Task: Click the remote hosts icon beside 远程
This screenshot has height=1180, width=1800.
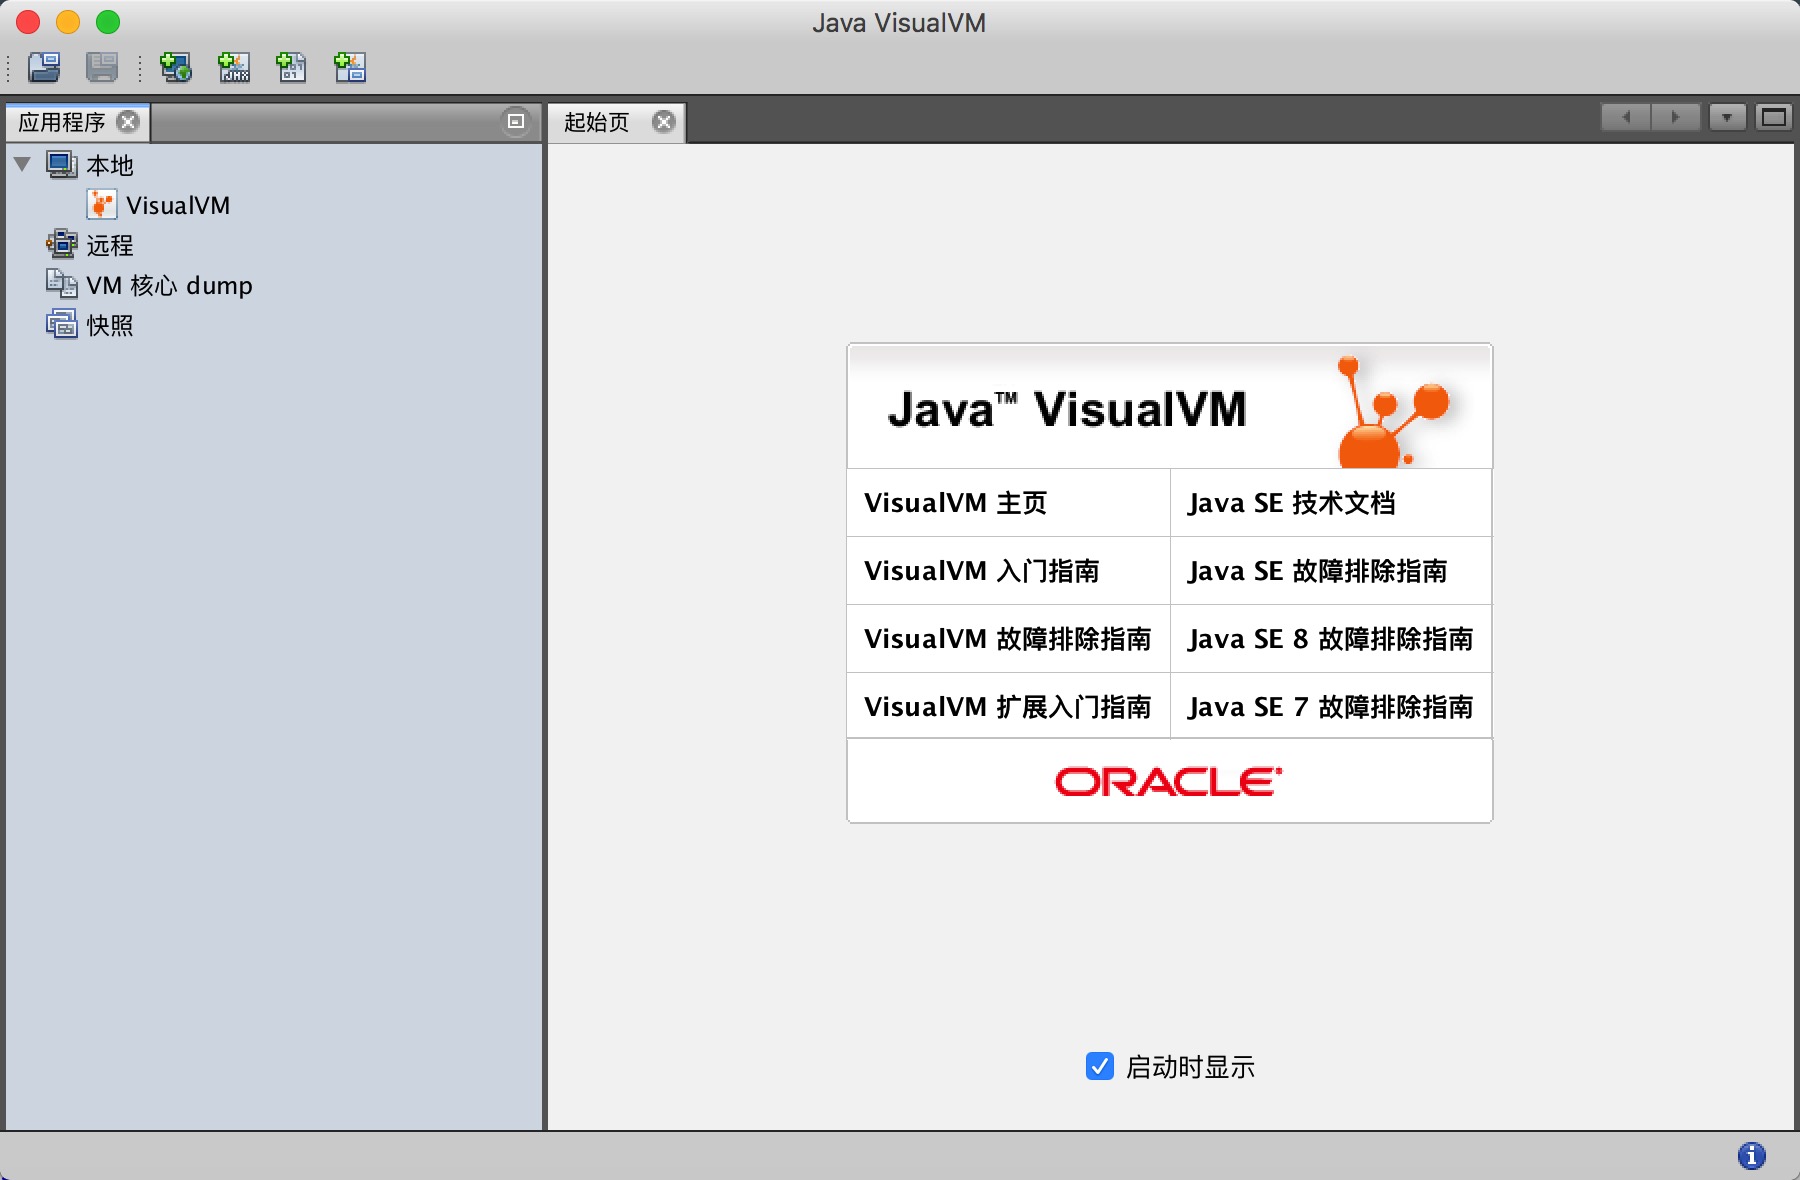Action: coord(61,244)
